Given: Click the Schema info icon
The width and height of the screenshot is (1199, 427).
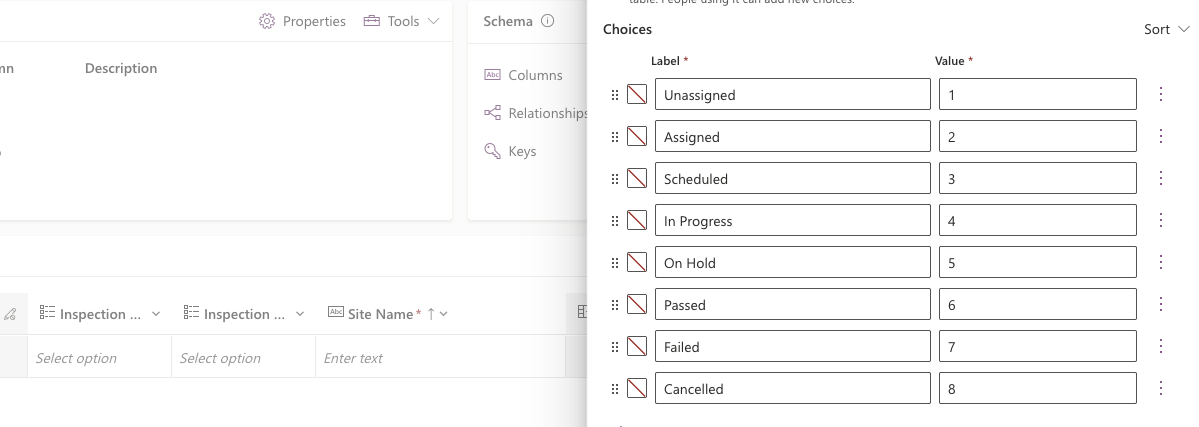Looking at the screenshot, I should point(548,21).
